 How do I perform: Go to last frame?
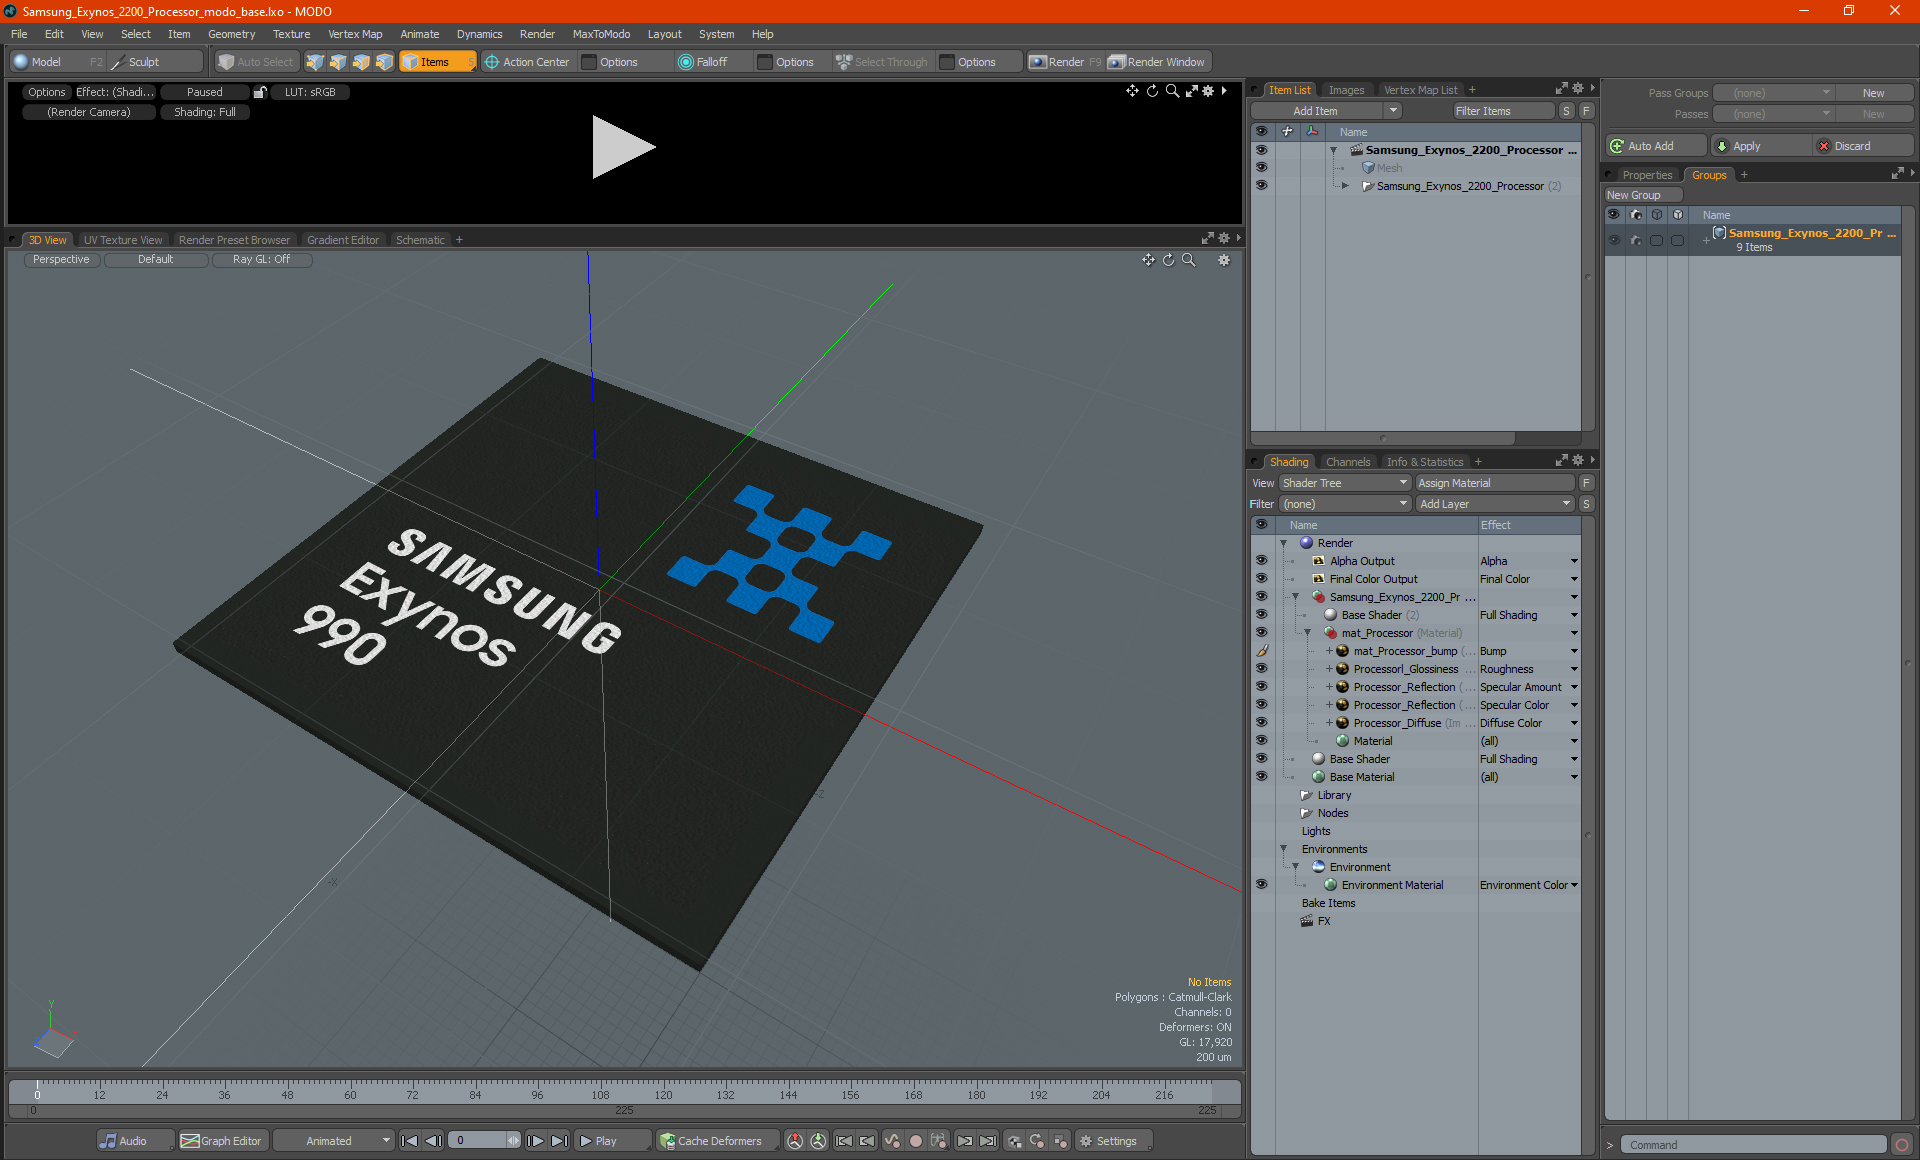(x=560, y=1141)
